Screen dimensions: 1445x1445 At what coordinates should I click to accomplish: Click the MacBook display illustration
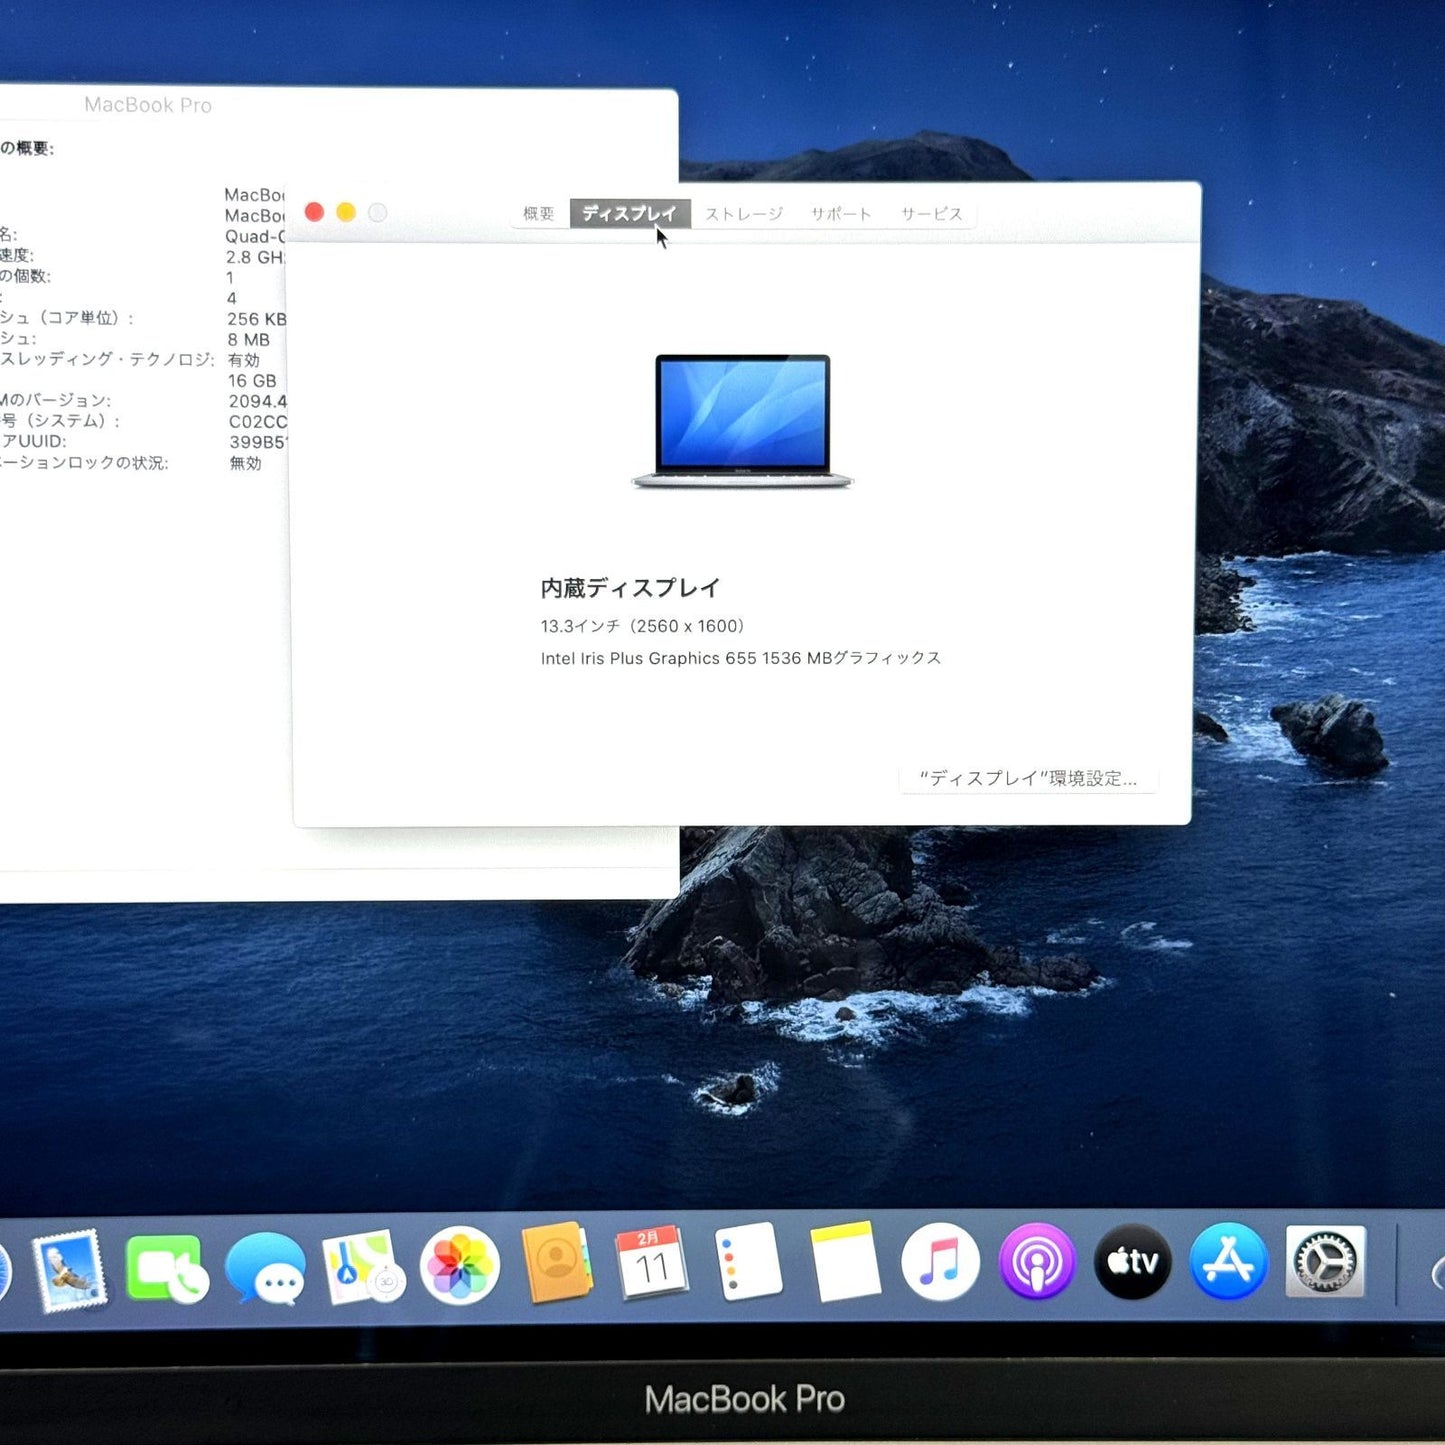click(742, 421)
